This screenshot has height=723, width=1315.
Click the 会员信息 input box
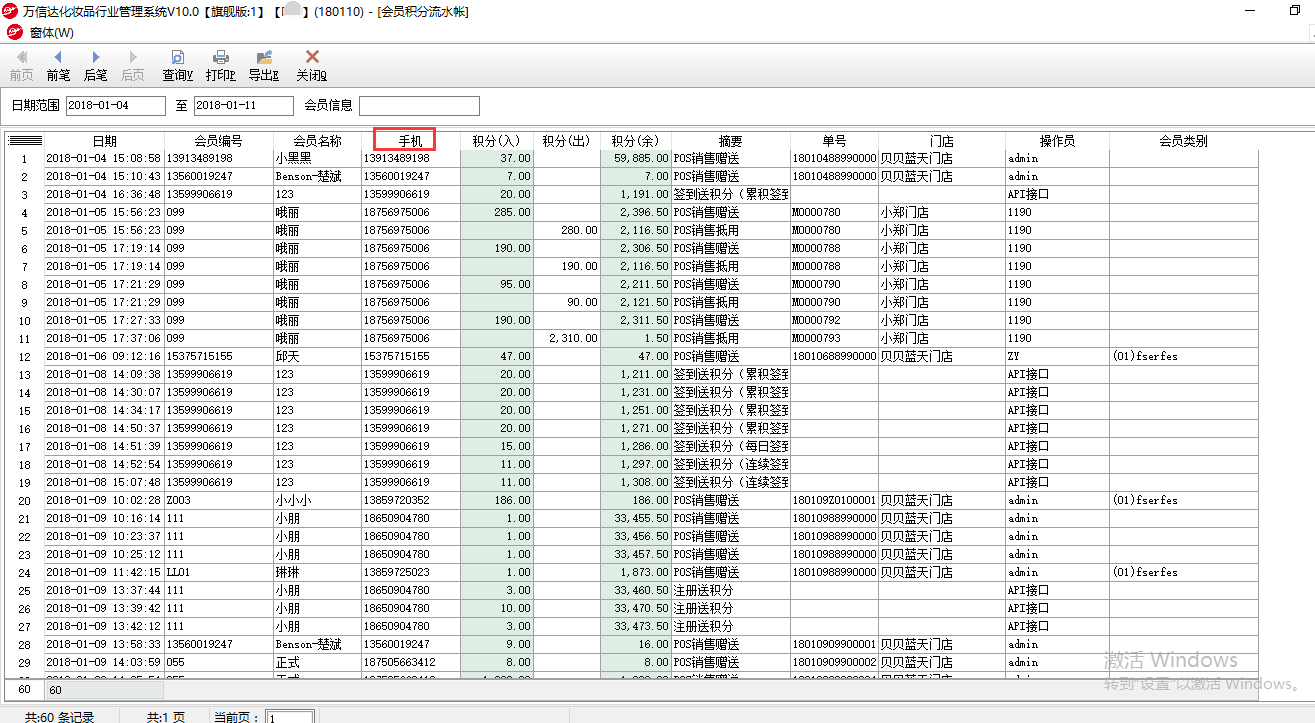coord(419,105)
